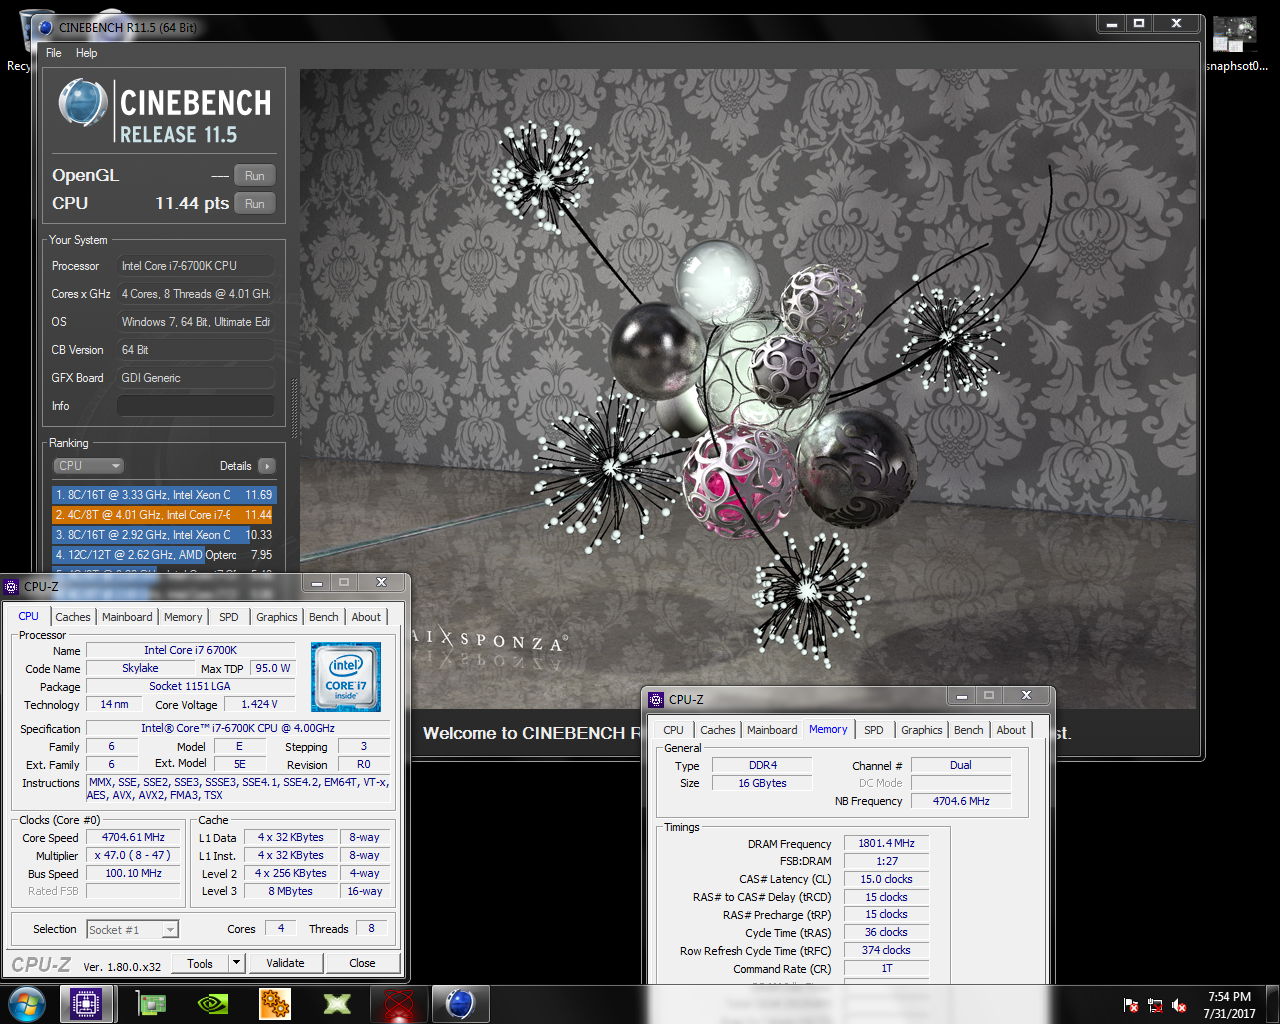The image size is (1280, 1024).
Task: Switch to Mainboard tab in CPU-Z Memory window
Action: [772, 730]
